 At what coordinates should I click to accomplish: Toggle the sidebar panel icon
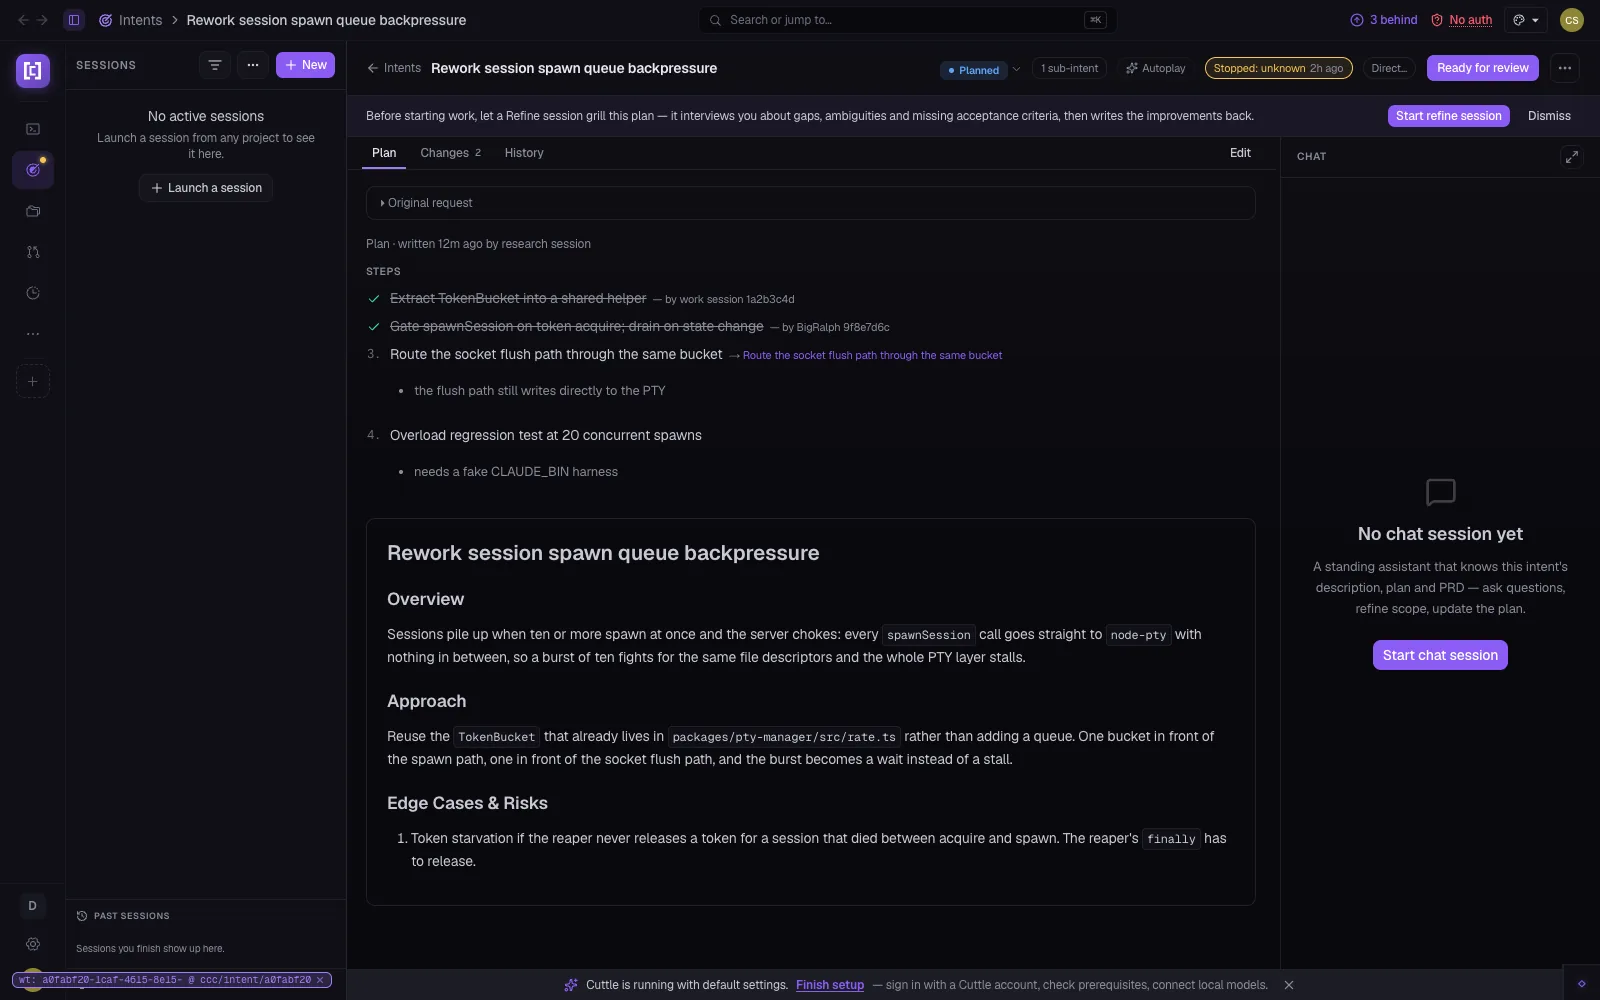point(74,20)
